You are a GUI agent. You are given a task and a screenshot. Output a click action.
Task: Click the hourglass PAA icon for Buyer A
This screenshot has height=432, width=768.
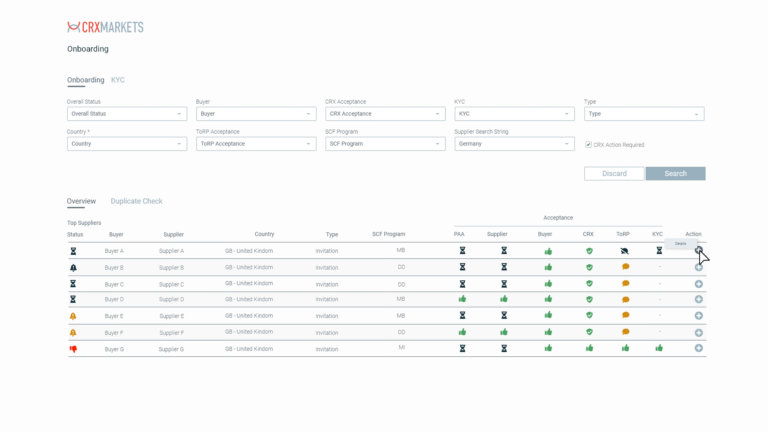[462, 251]
